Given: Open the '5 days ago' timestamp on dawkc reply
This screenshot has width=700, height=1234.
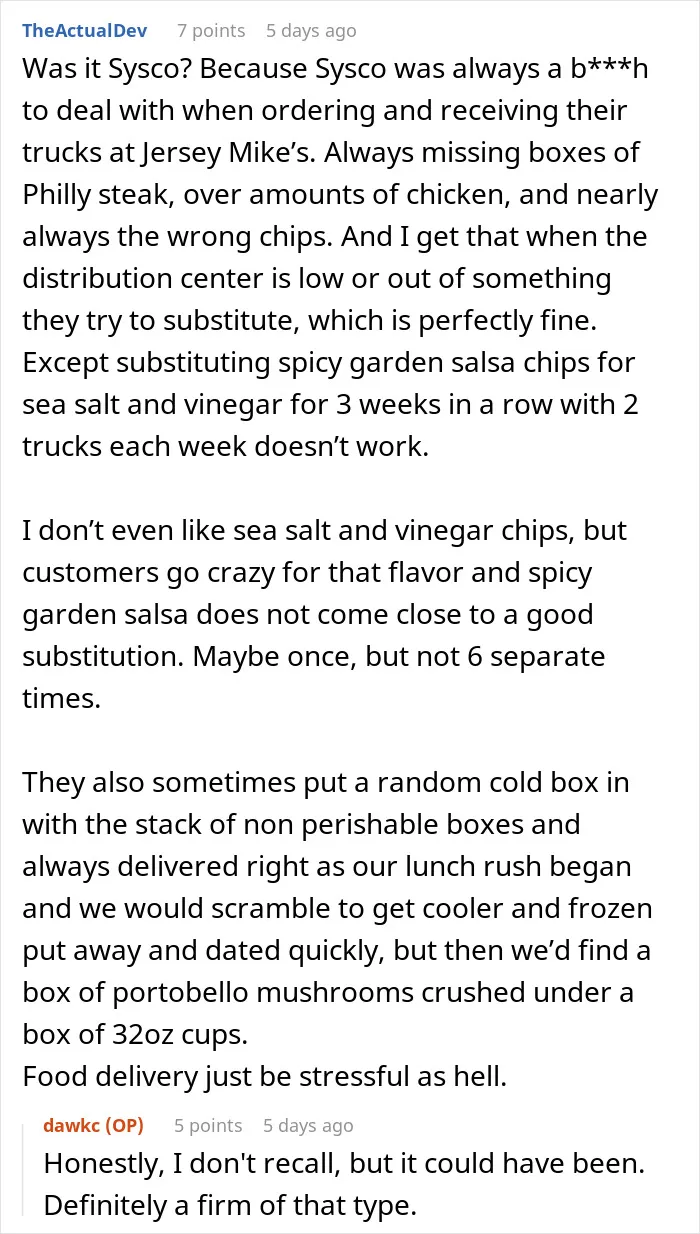Looking at the screenshot, I should click(308, 1125).
